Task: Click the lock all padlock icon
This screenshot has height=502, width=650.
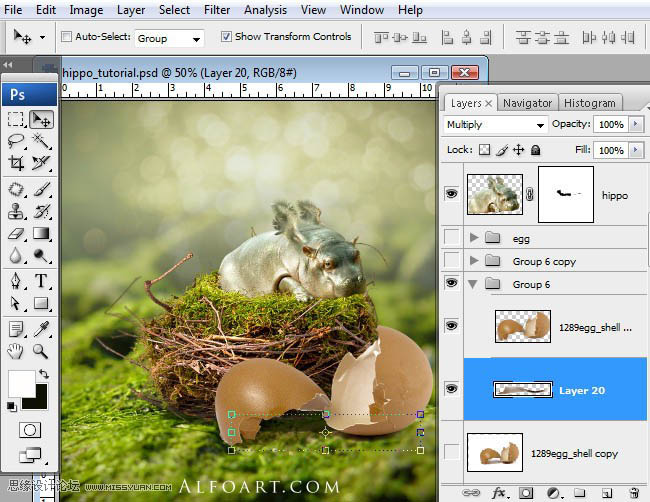Action: click(x=536, y=150)
